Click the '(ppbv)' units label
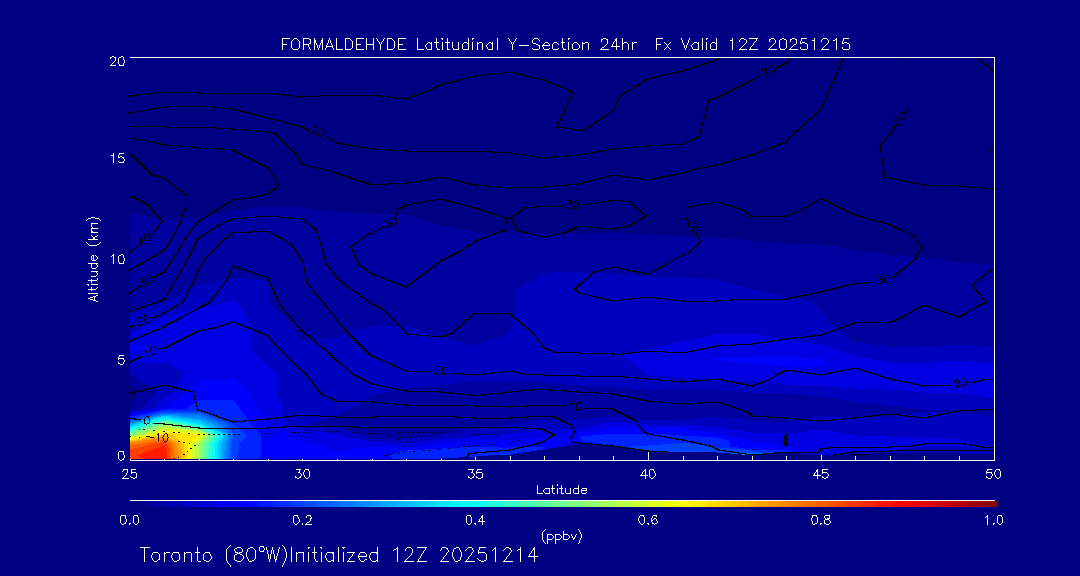Image resolution: width=1080 pixels, height=576 pixels. pos(562,535)
